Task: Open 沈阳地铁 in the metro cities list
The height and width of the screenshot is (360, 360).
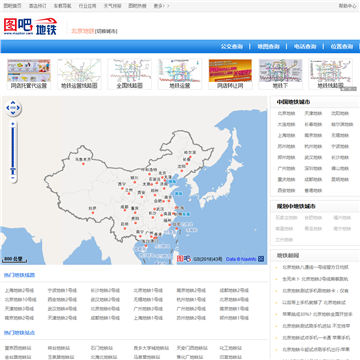Action: tap(340, 113)
